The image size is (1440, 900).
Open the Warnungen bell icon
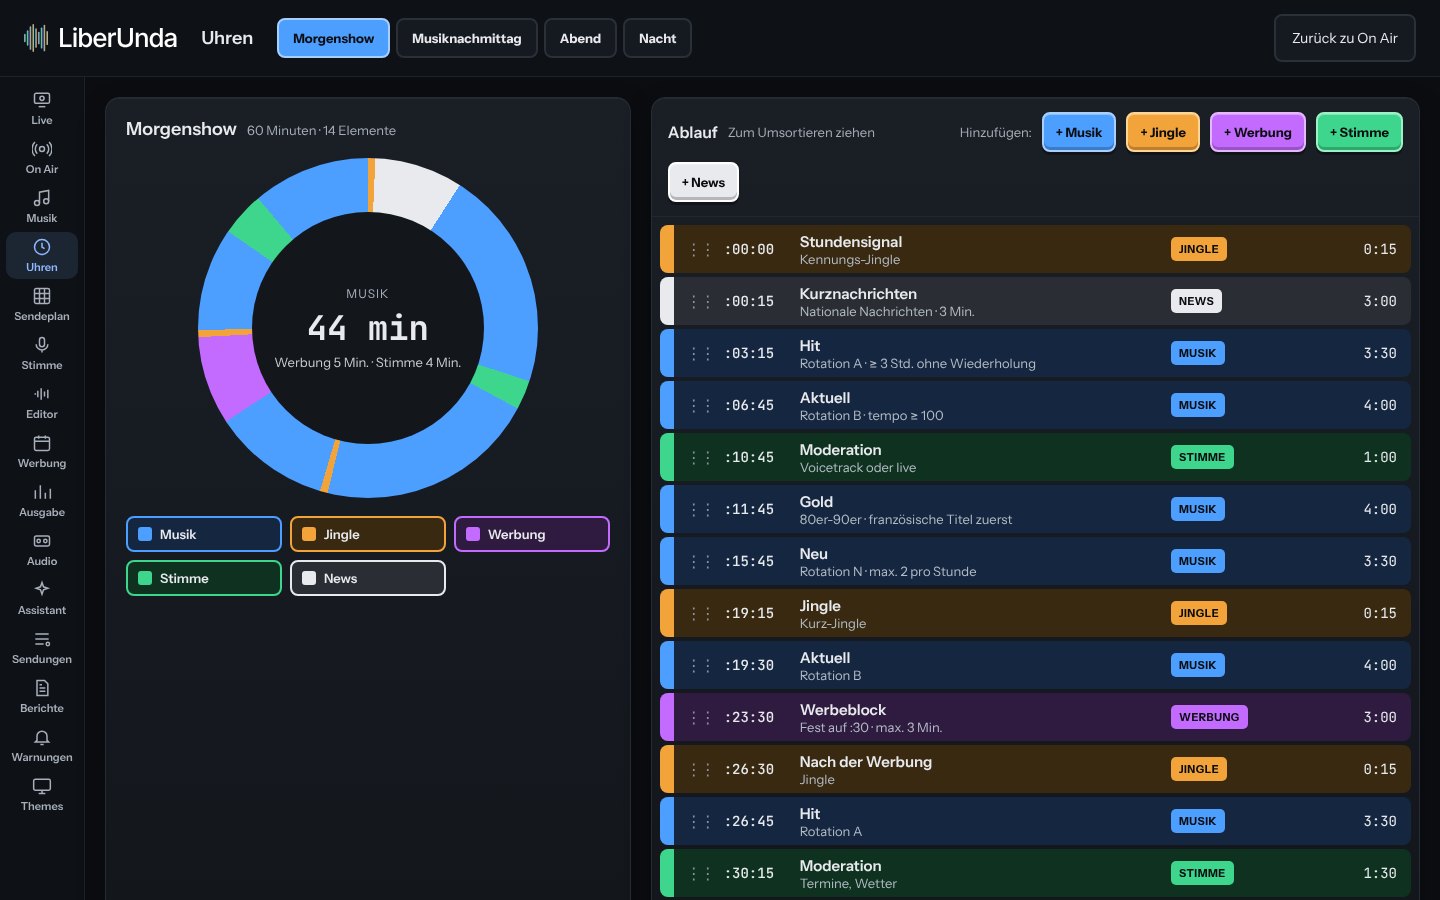coord(42,736)
